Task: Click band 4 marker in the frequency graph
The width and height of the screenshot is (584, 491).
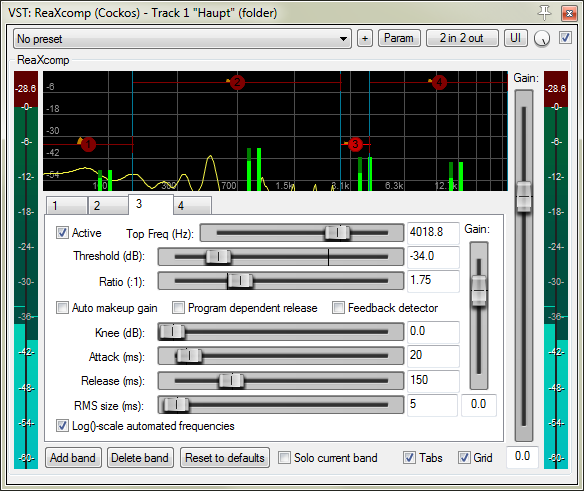Action: click(439, 82)
